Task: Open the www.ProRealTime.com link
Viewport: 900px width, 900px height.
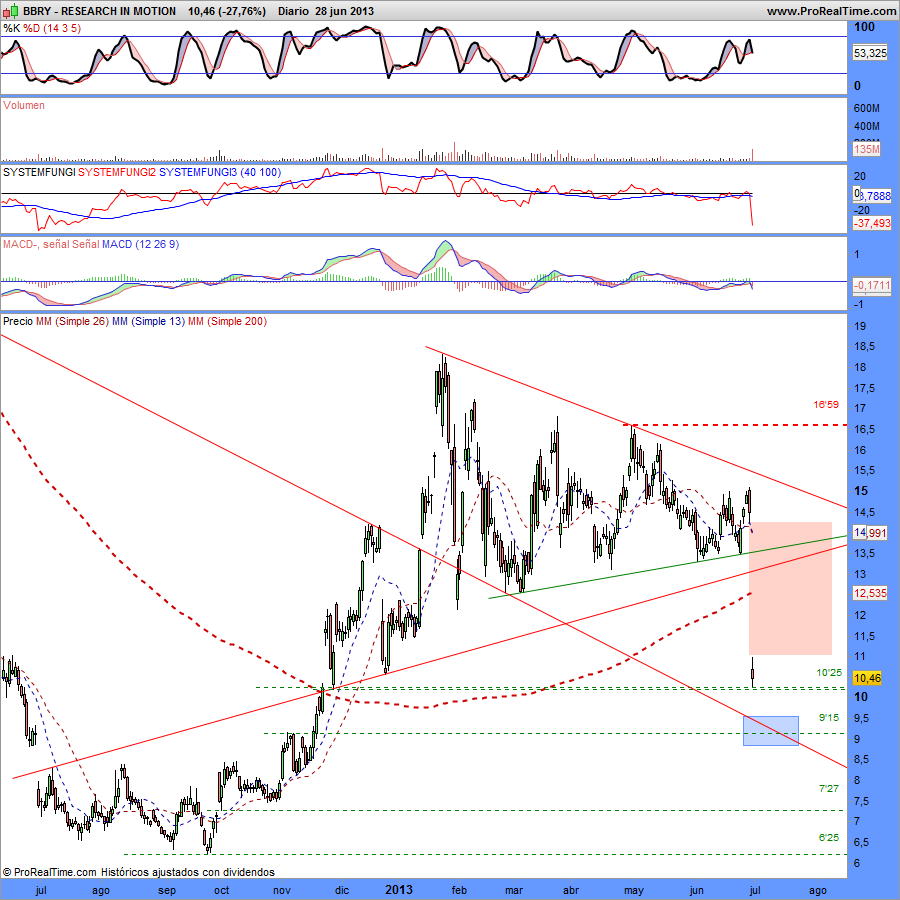Action: tap(832, 11)
